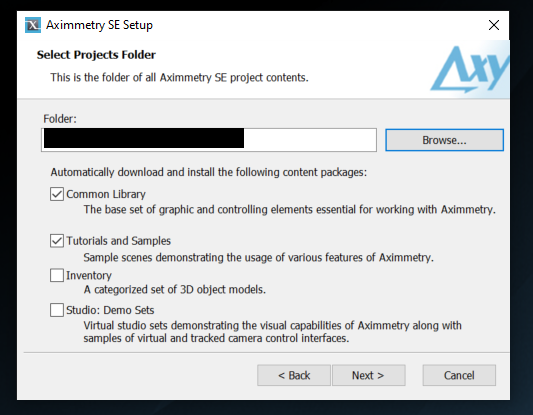This screenshot has height=415, width=533.
Task: Click the Common Library label text
Action: coord(106,194)
